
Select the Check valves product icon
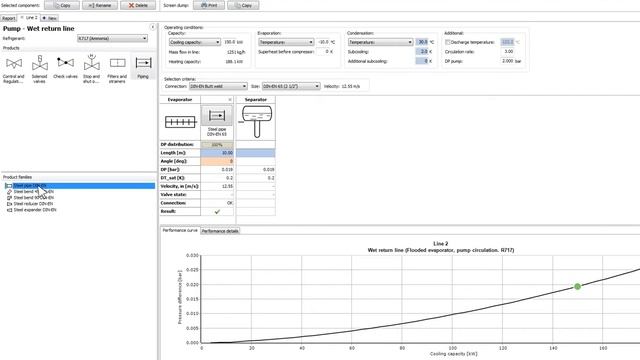(x=65, y=67)
